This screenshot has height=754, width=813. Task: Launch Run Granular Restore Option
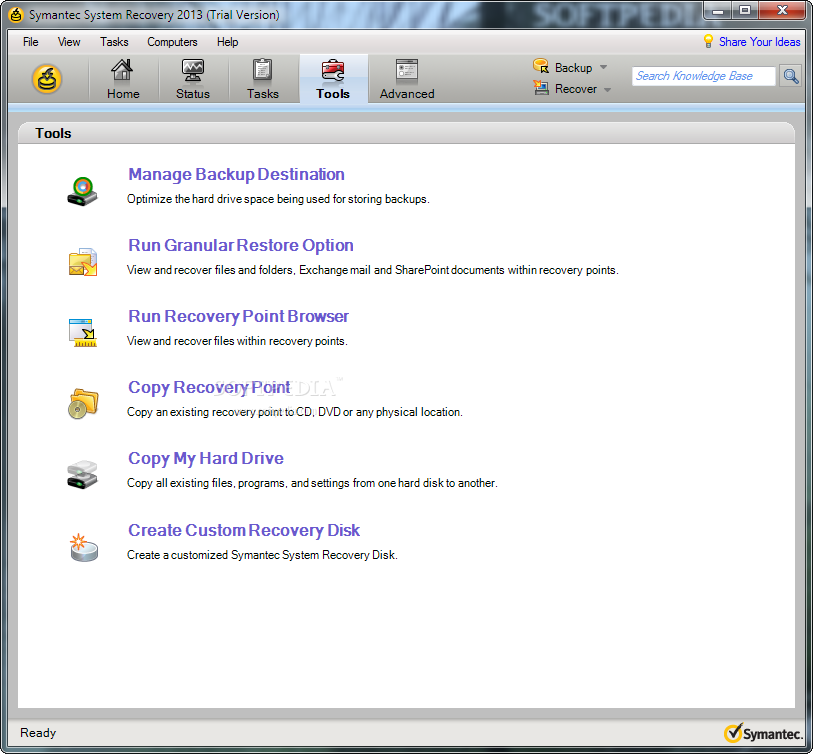[241, 245]
